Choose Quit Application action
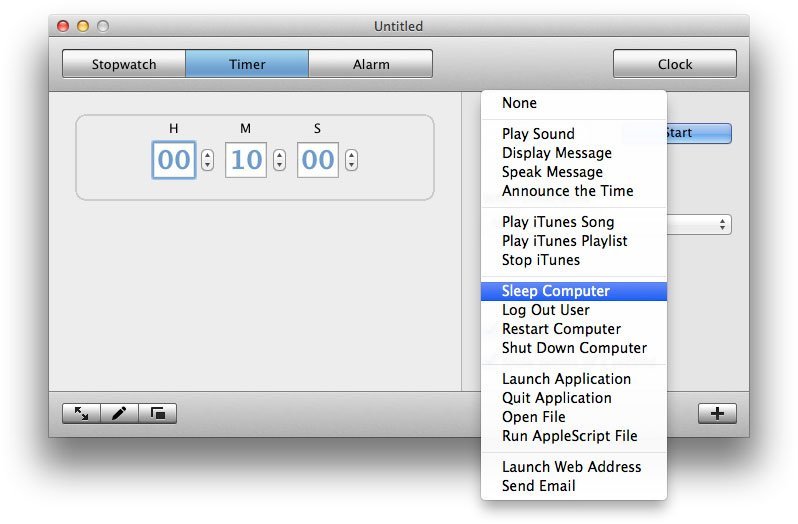Viewport: 798px width, 524px height. click(x=574, y=398)
